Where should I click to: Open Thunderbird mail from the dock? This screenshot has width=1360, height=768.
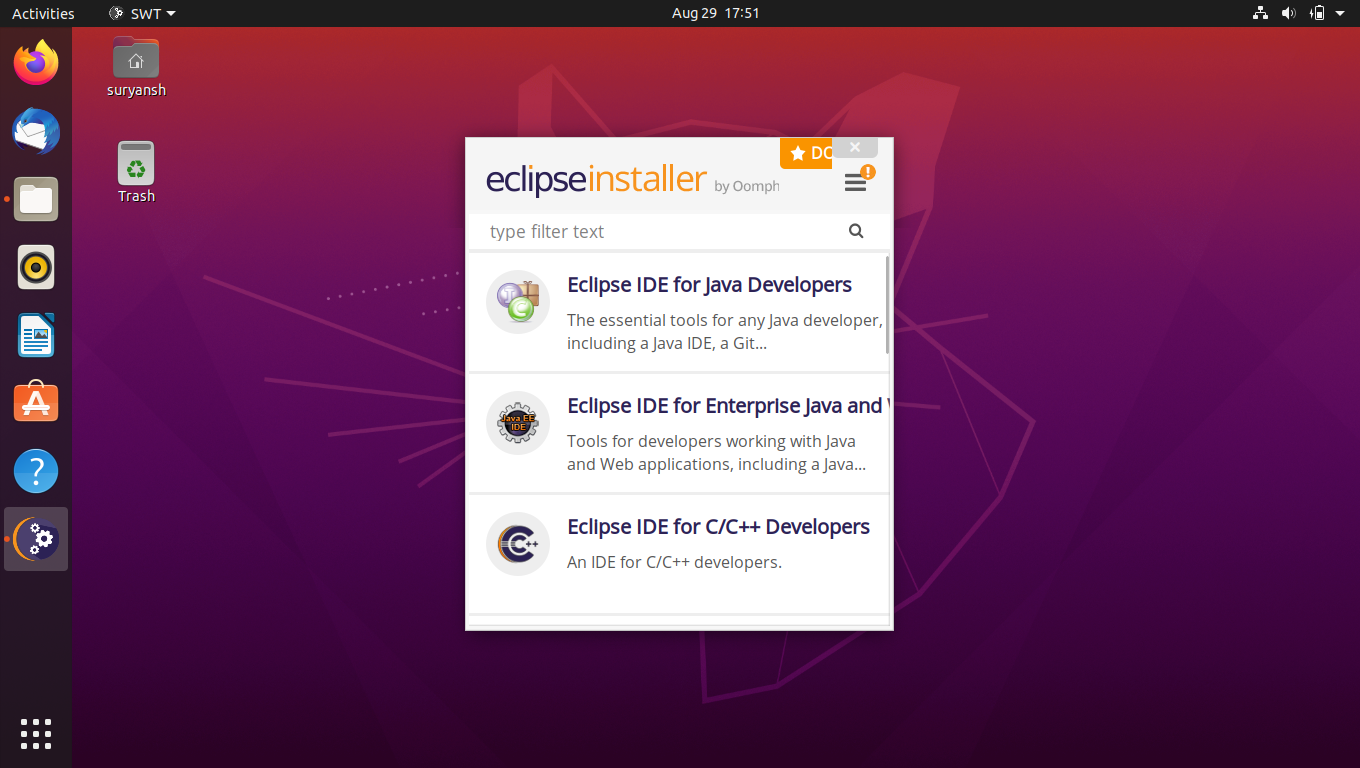pyautogui.click(x=36, y=131)
